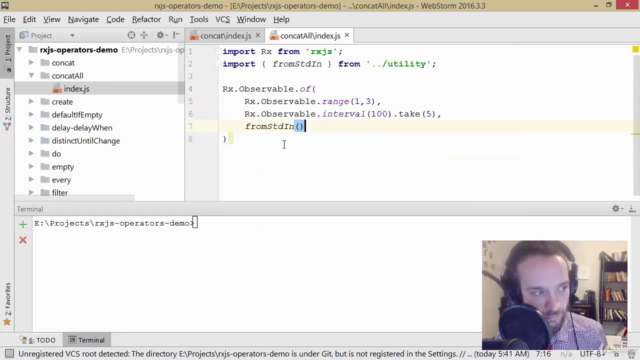This screenshot has width=640, height=360.
Task: Select the concatAll\index.js editor tab
Action: [x=310, y=36]
